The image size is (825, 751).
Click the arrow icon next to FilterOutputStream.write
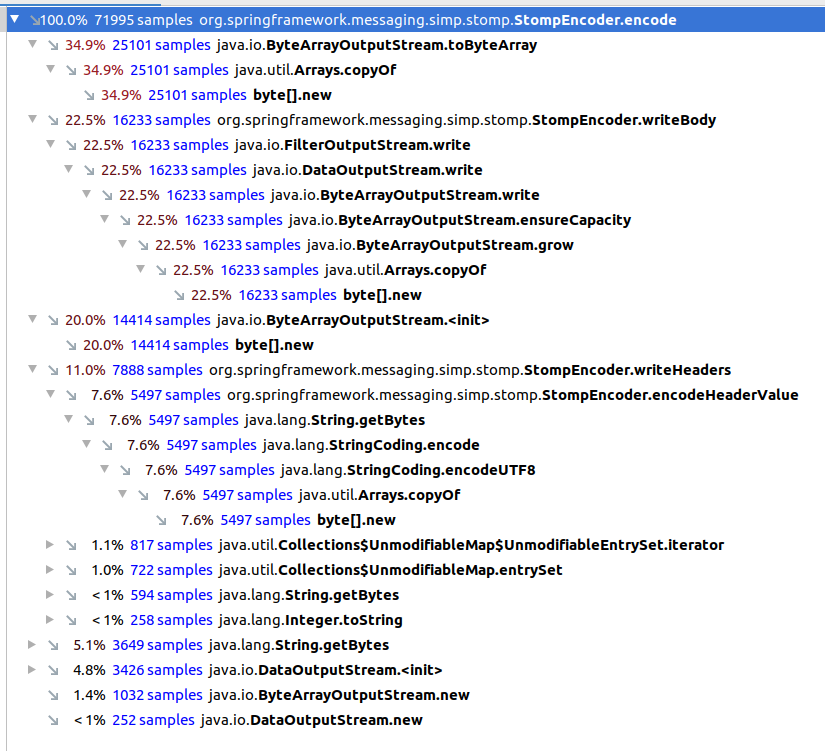(70, 145)
